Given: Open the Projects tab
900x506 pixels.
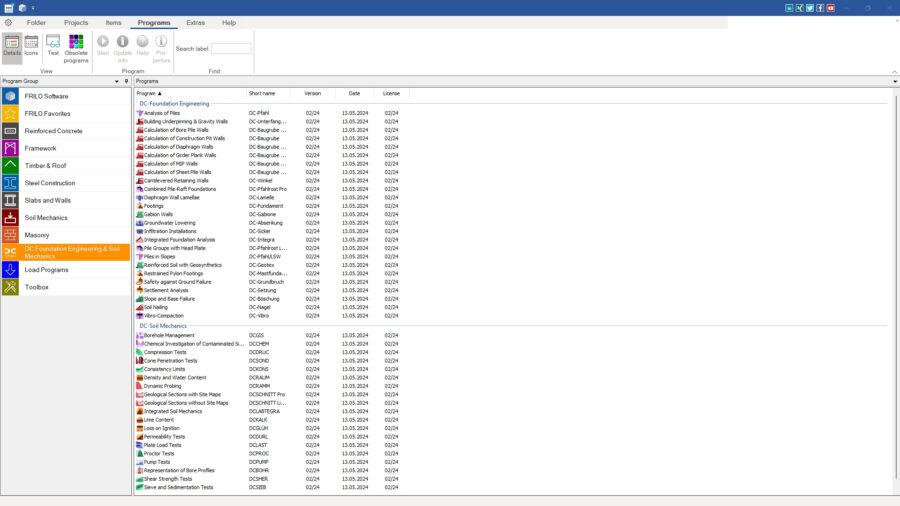Looking at the screenshot, I should coord(76,23).
